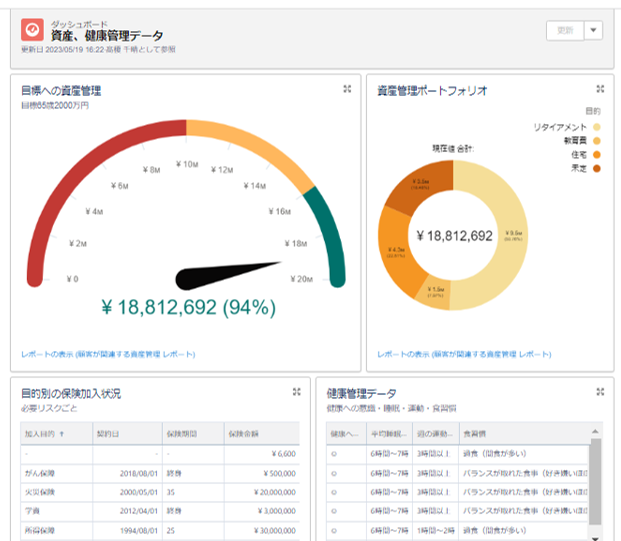Select the リタイアメント legend color dot
Screen dimensions: 621x541
pos(597,128)
